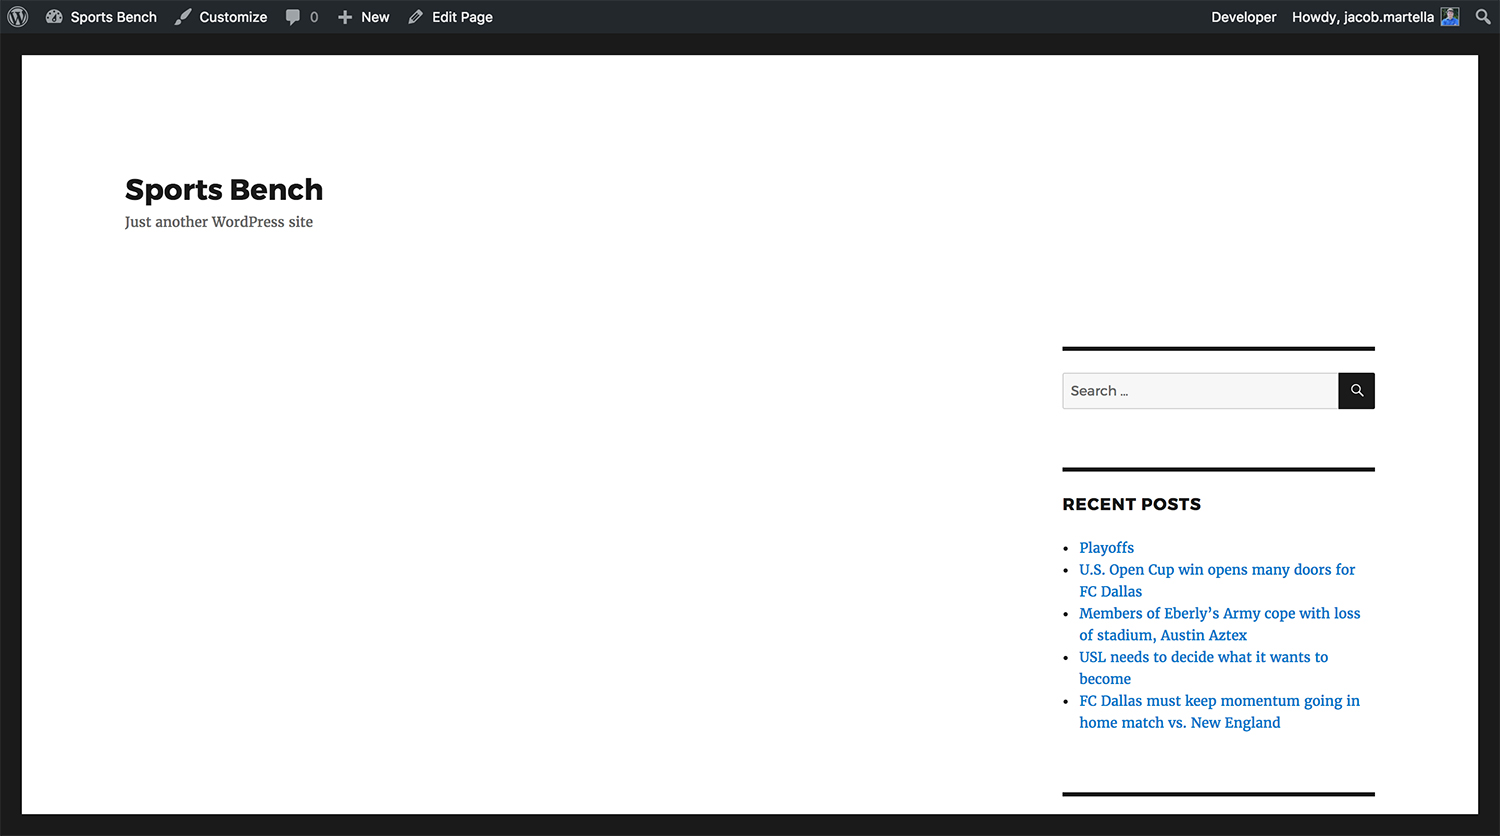The image size is (1500, 836).
Task: Click the dashboard icon beside Sports Bench
Action: pos(54,17)
